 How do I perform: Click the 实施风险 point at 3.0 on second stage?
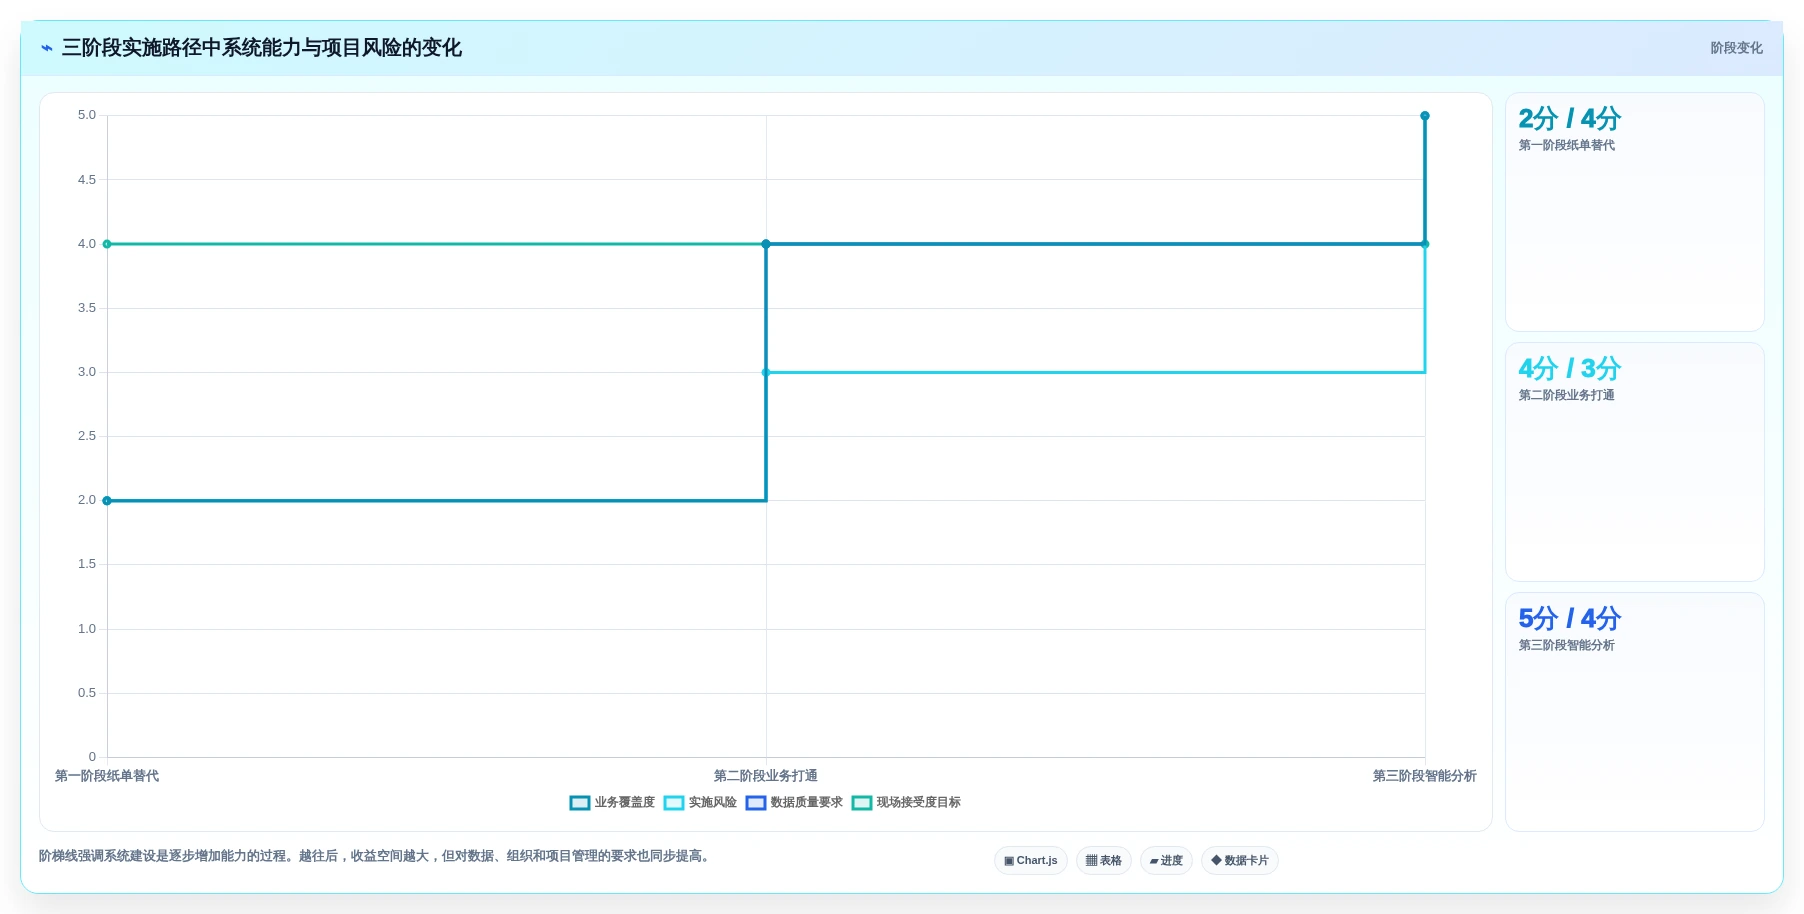(766, 373)
